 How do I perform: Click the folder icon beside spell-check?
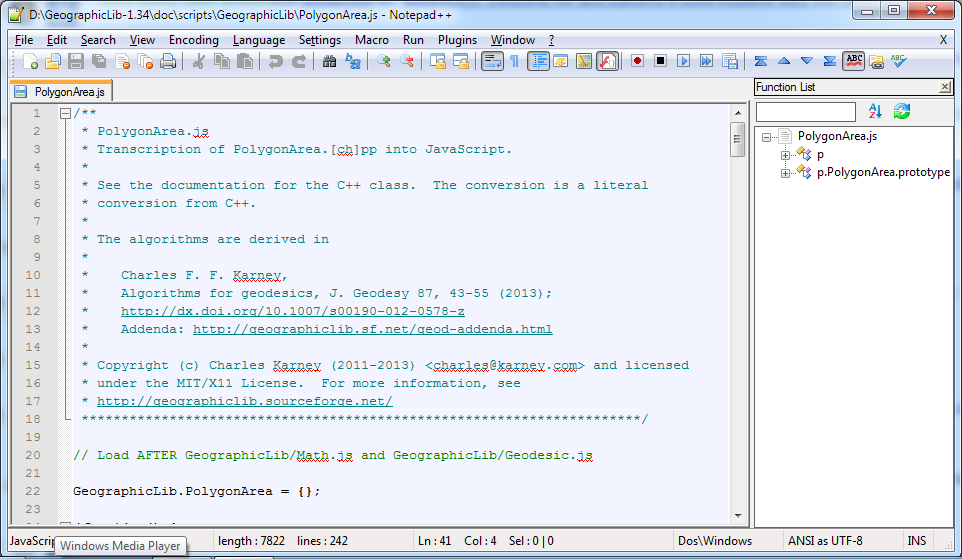876,61
